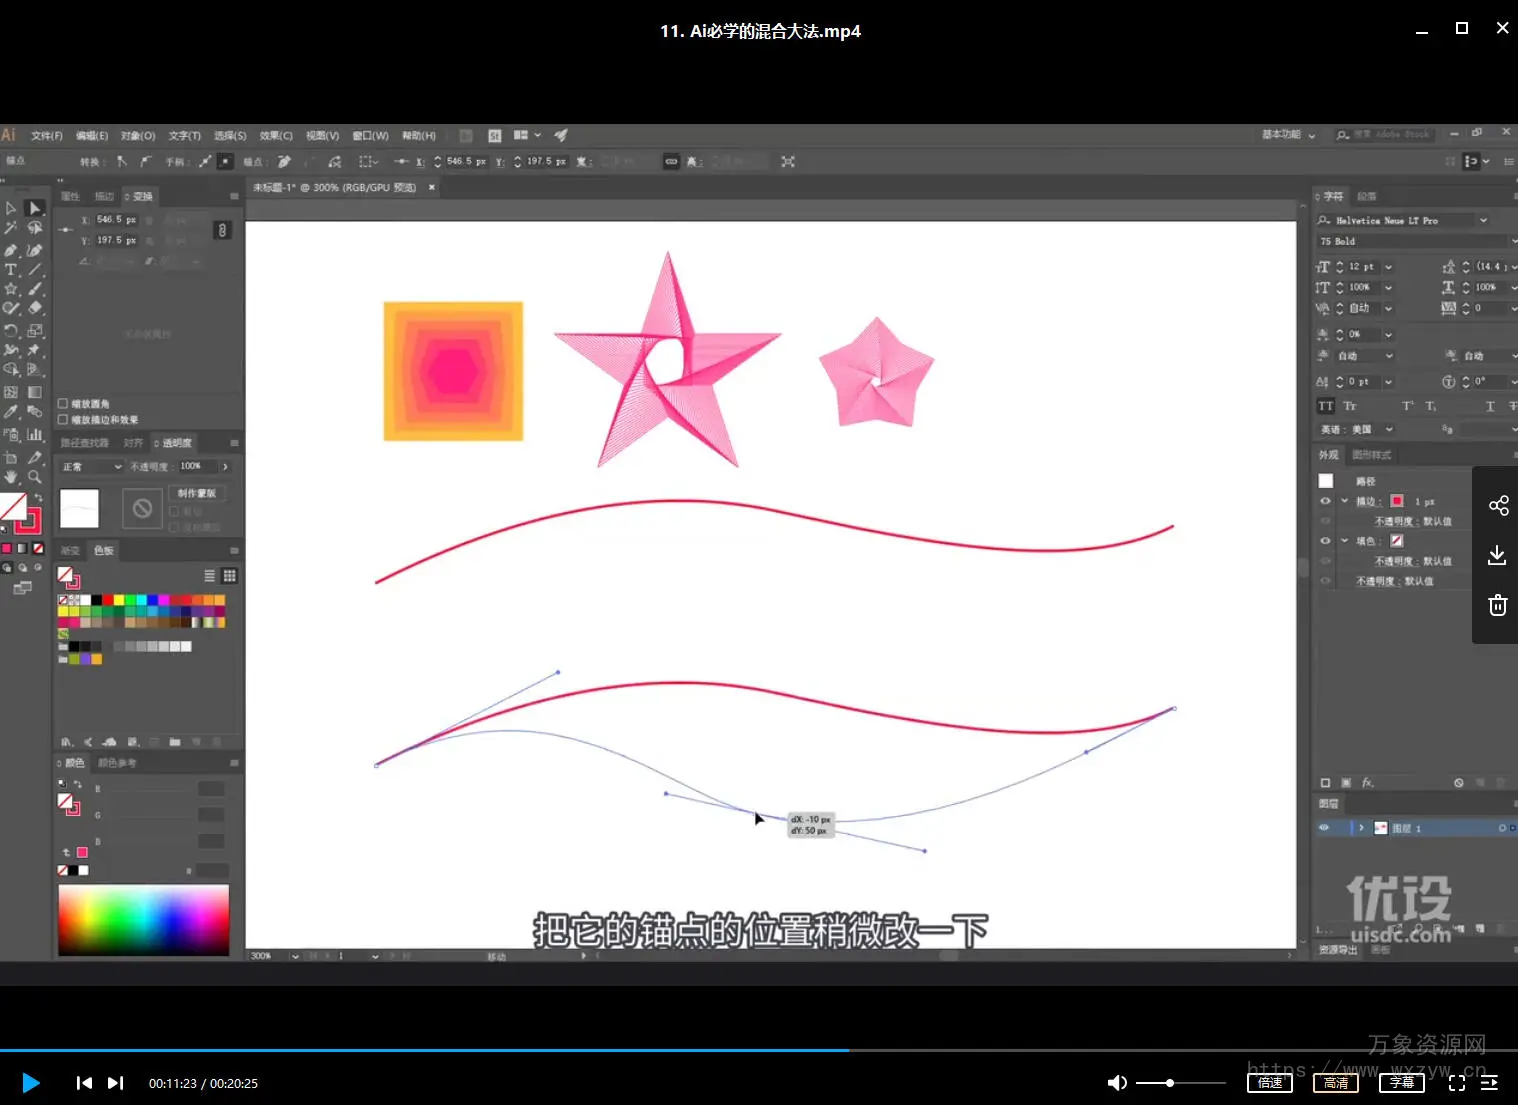Enable the 缩放描边和效果 checkbox

(63, 420)
